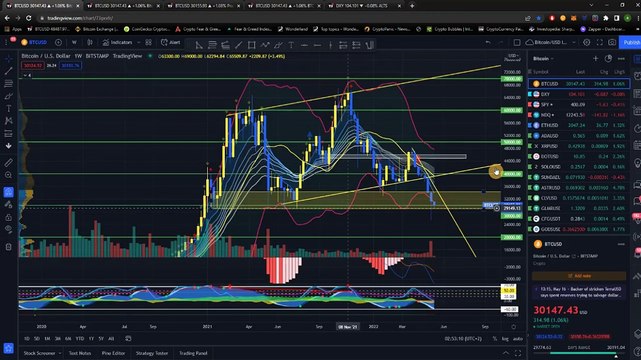The width and height of the screenshot is (641, 360).
Task: Toggle auto price scale
Action: 518,339
